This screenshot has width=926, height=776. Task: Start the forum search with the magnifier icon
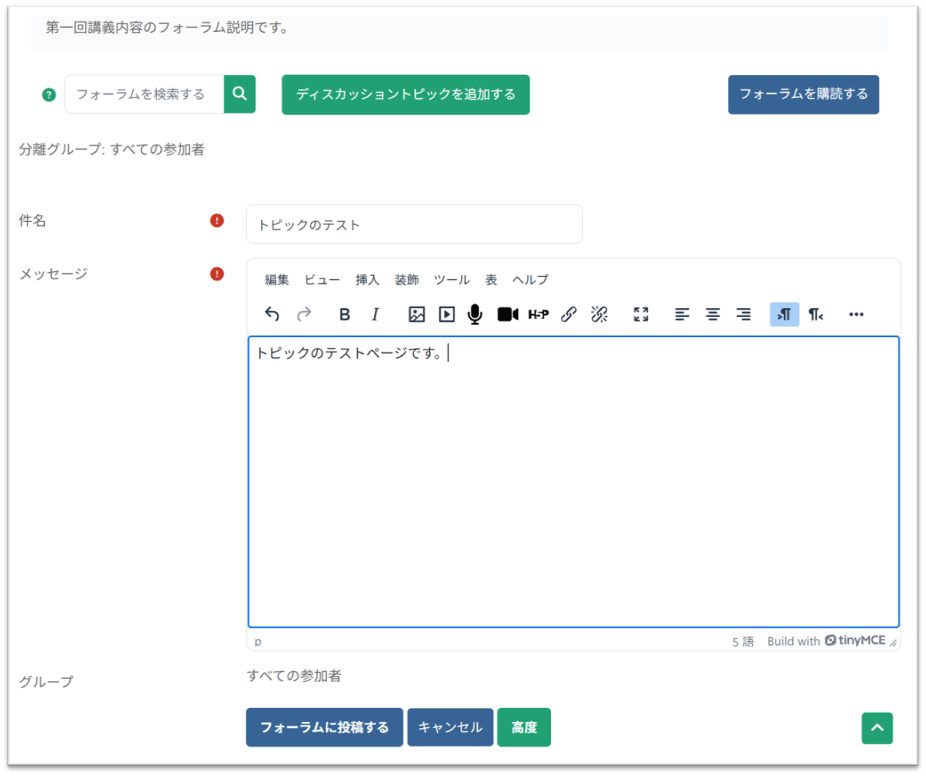[240, 93]
